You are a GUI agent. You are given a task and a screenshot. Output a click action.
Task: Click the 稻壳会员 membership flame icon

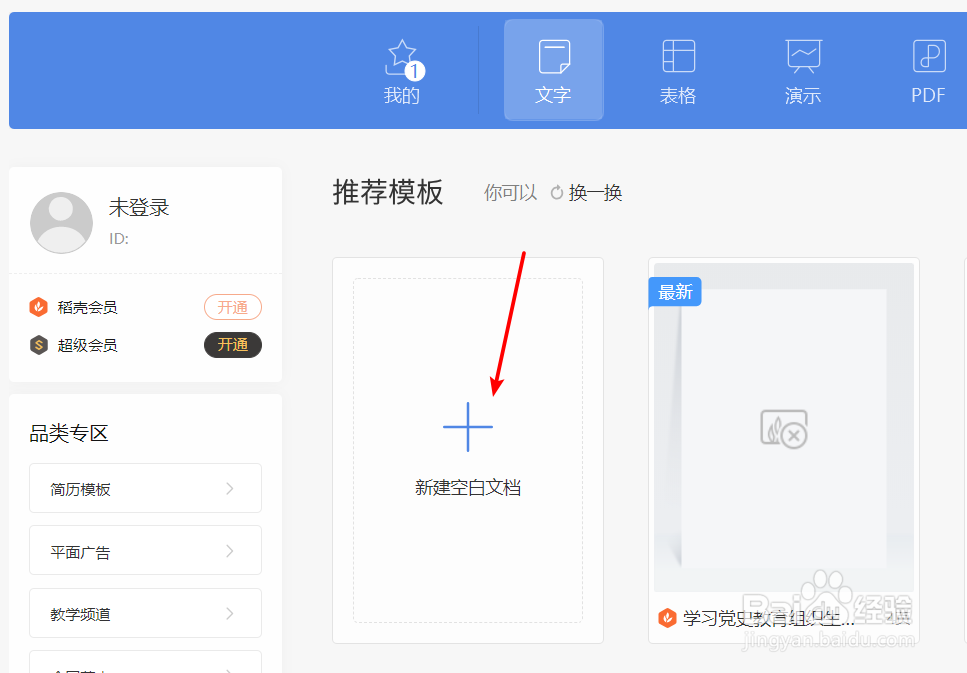38,307
